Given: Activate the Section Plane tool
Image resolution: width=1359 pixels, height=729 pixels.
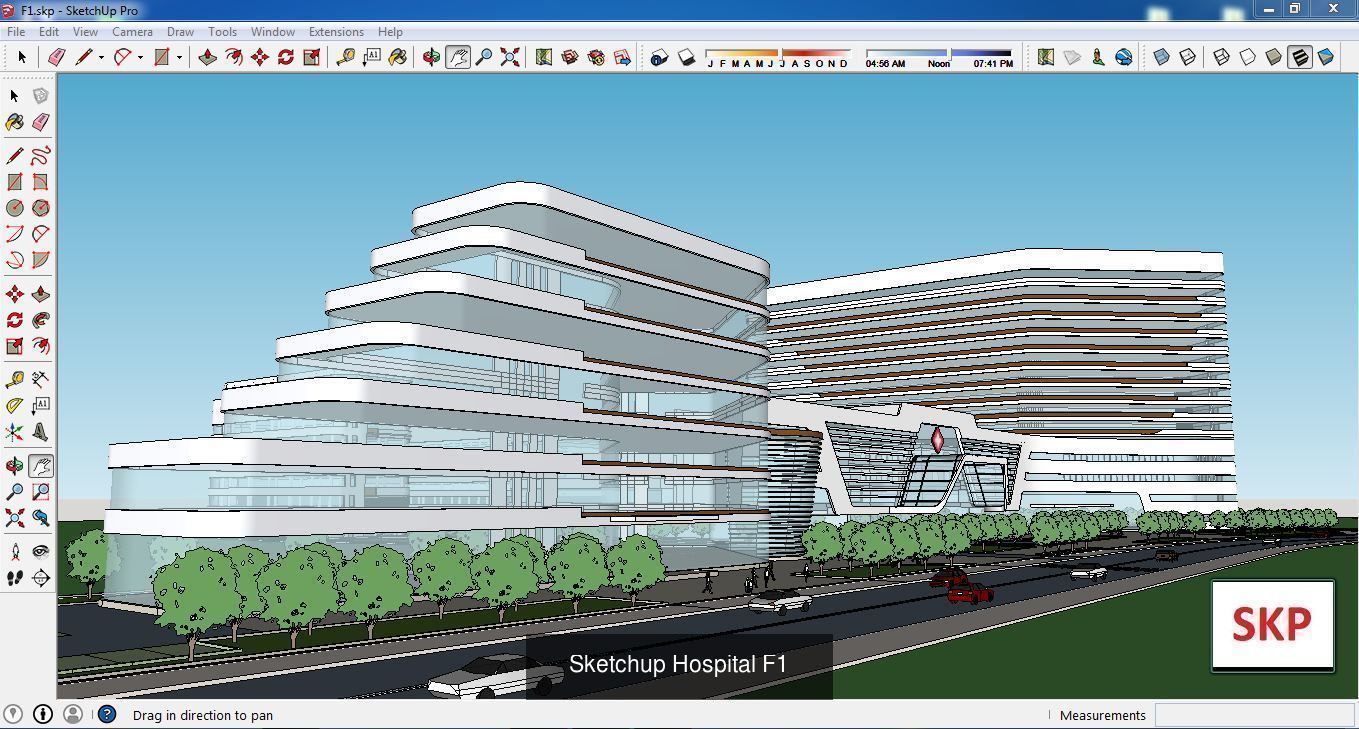Looking at the screenshot, I should (x=41, y=577).
